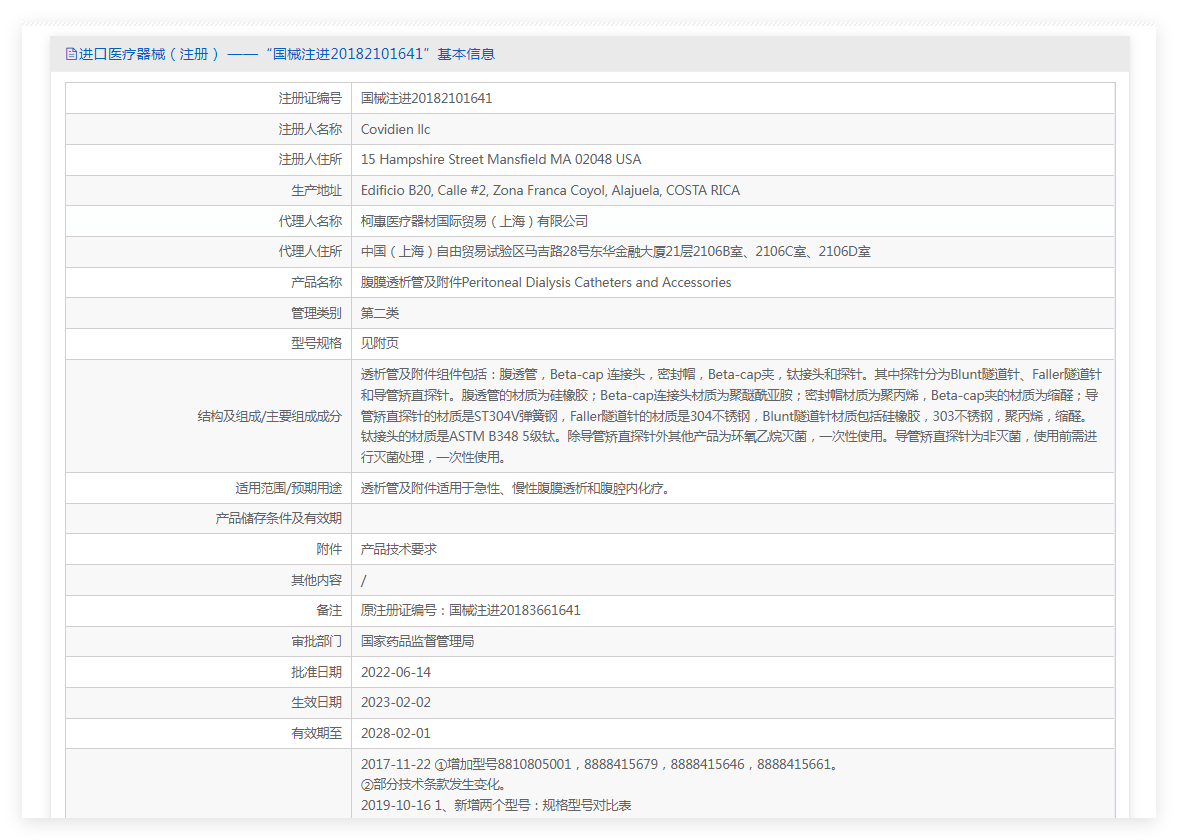This screenshot has width=1178, height=840.
Task: Select the registration number value 国械注进20182101641
Action: [x=426, y=98]
